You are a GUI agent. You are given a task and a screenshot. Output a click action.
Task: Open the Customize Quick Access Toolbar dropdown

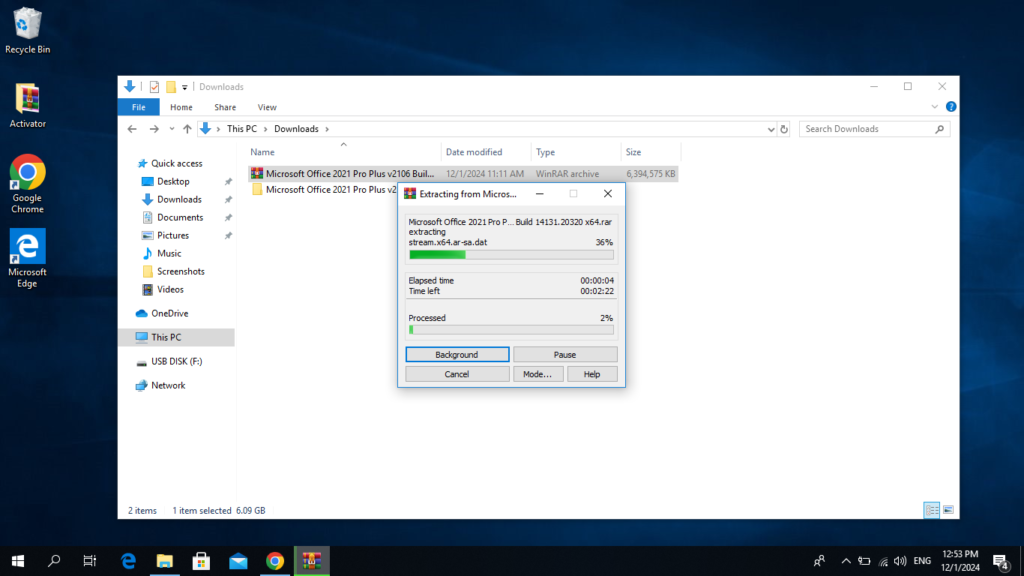(185, 87)
